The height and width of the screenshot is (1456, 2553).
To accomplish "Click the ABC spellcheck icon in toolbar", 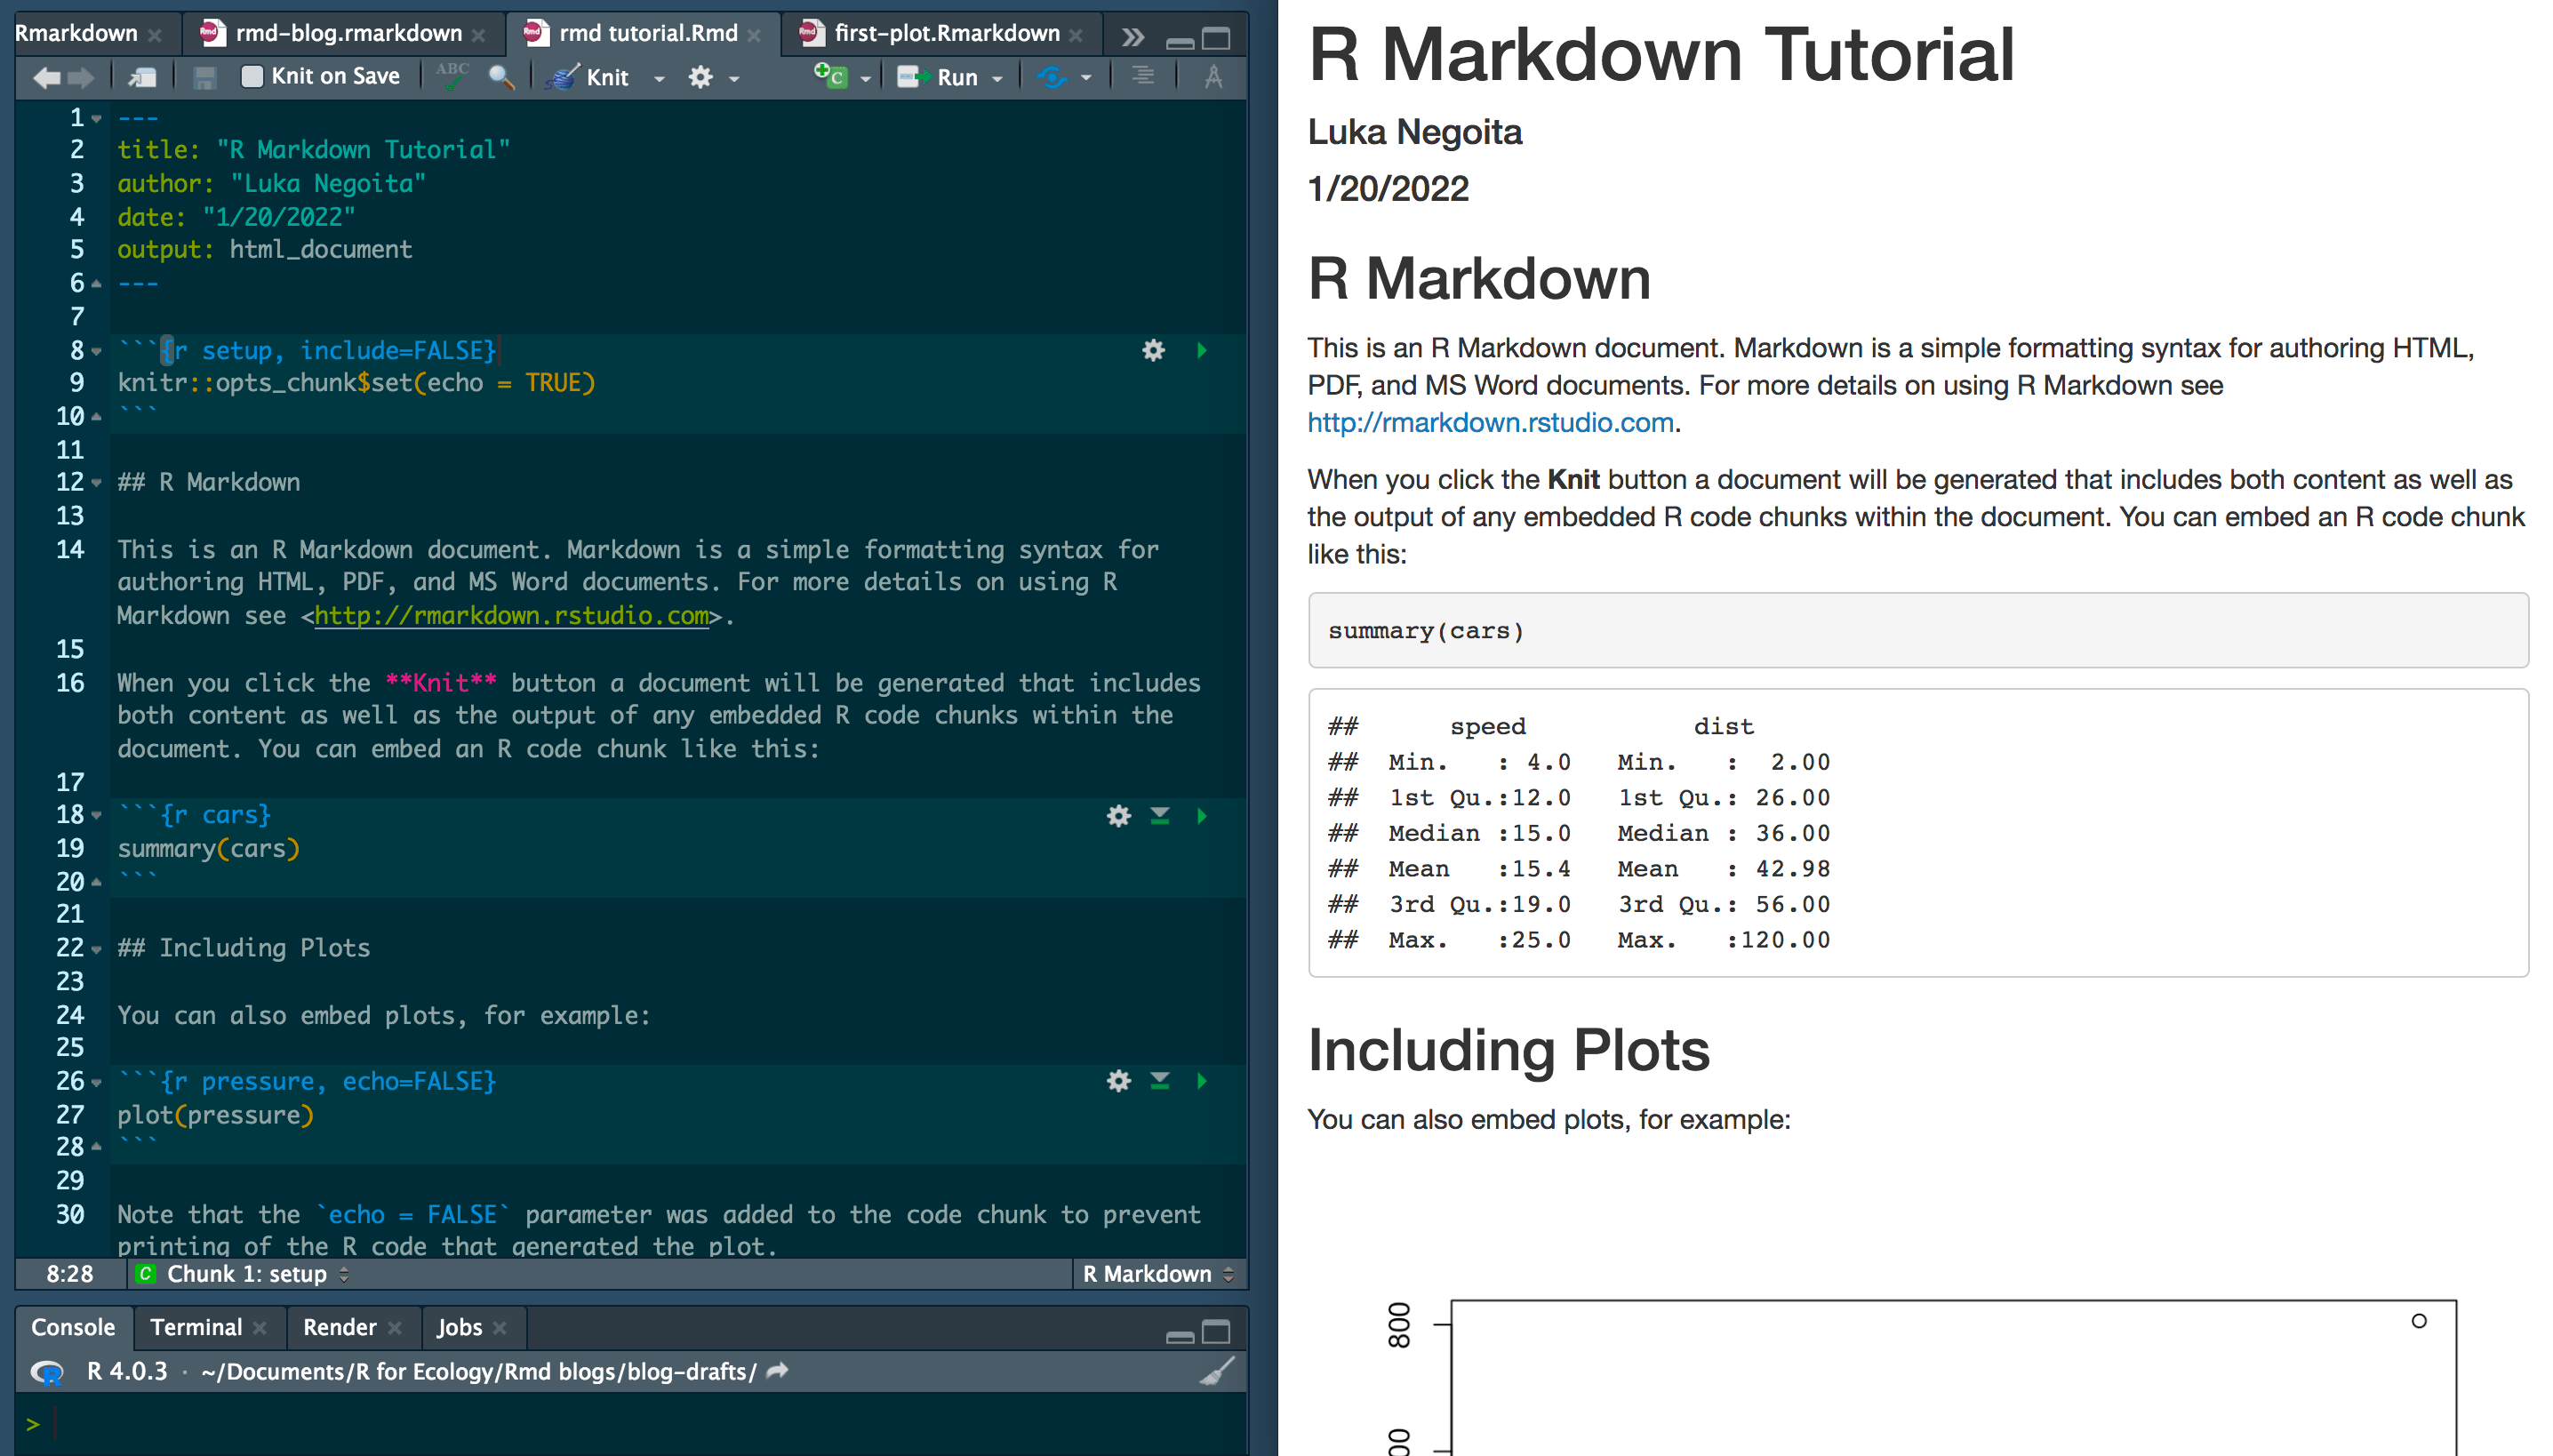I will coord(454,74).
